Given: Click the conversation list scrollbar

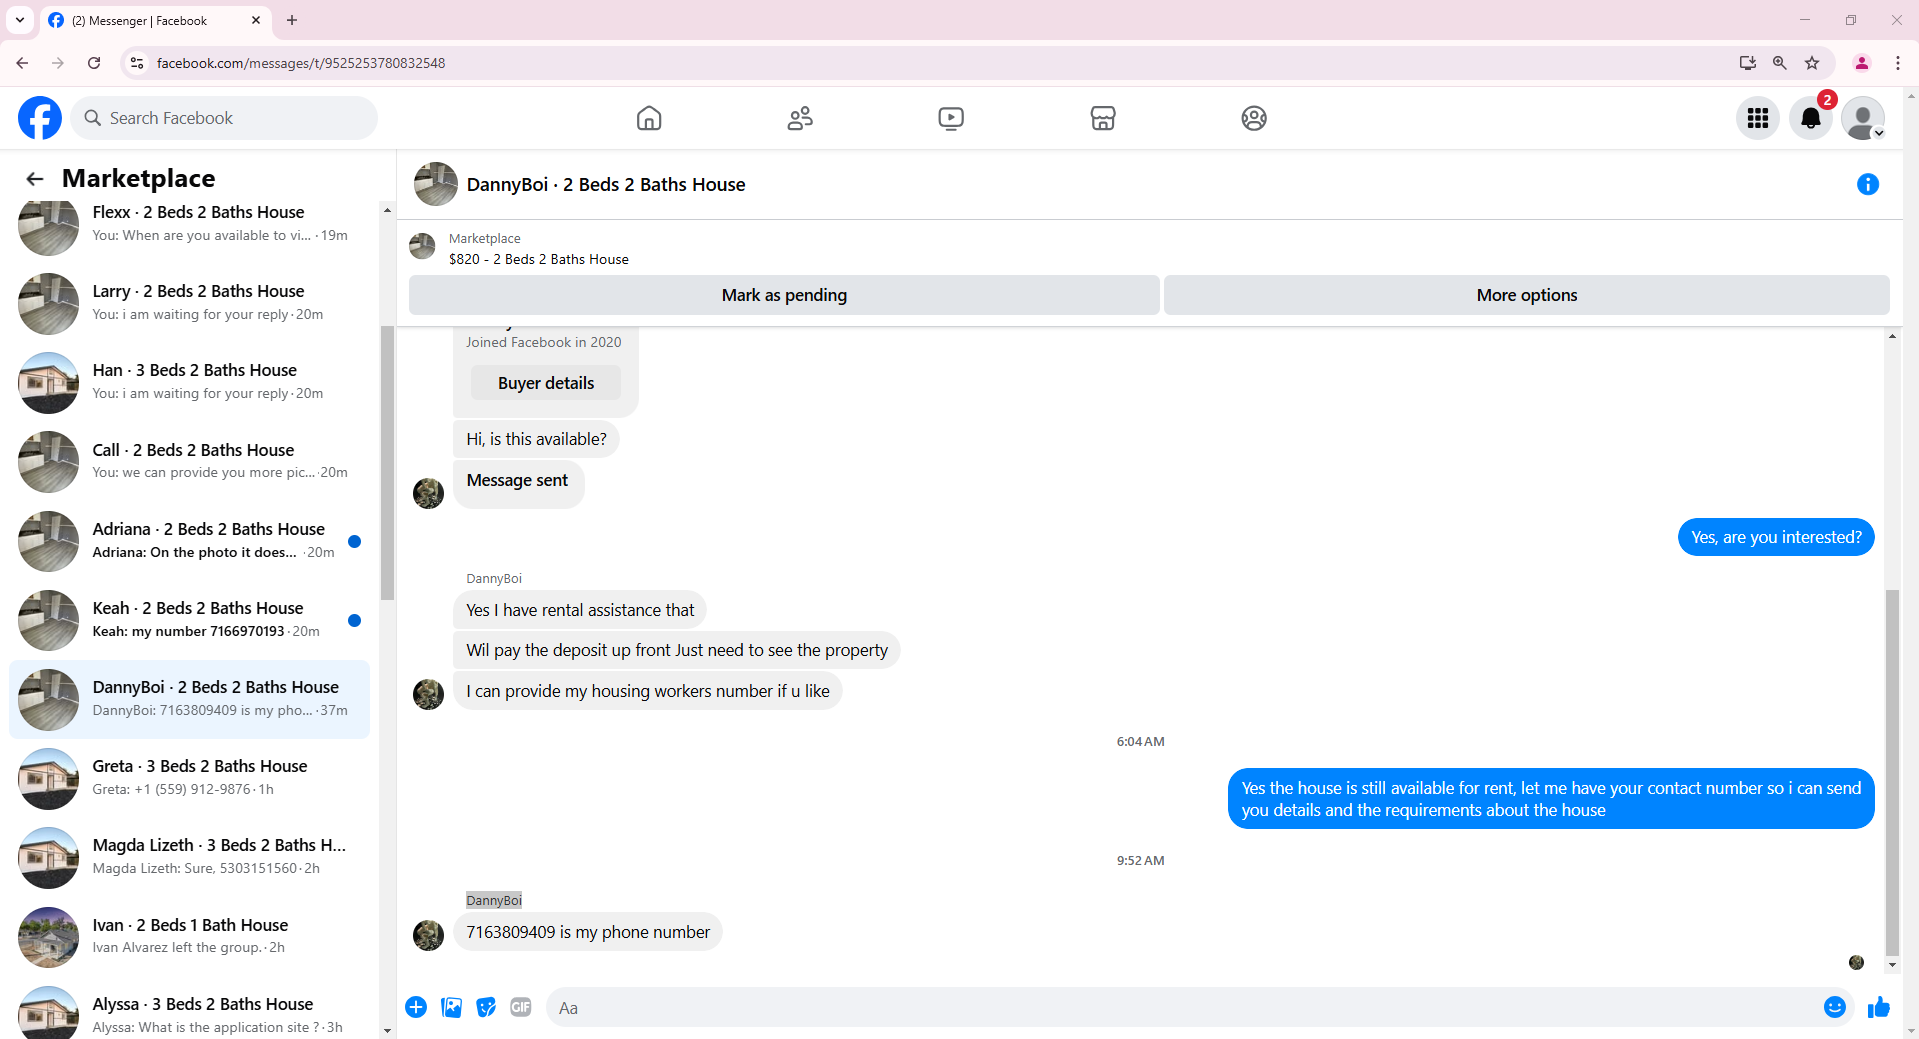Looking at the screenshot, I should click(387, 462).
